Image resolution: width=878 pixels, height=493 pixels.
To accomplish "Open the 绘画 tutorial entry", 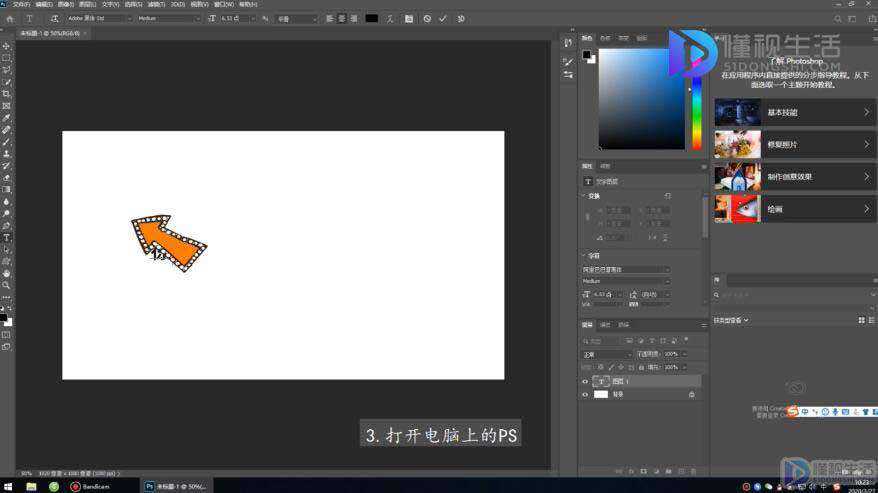I will click(x=794, y=209).
